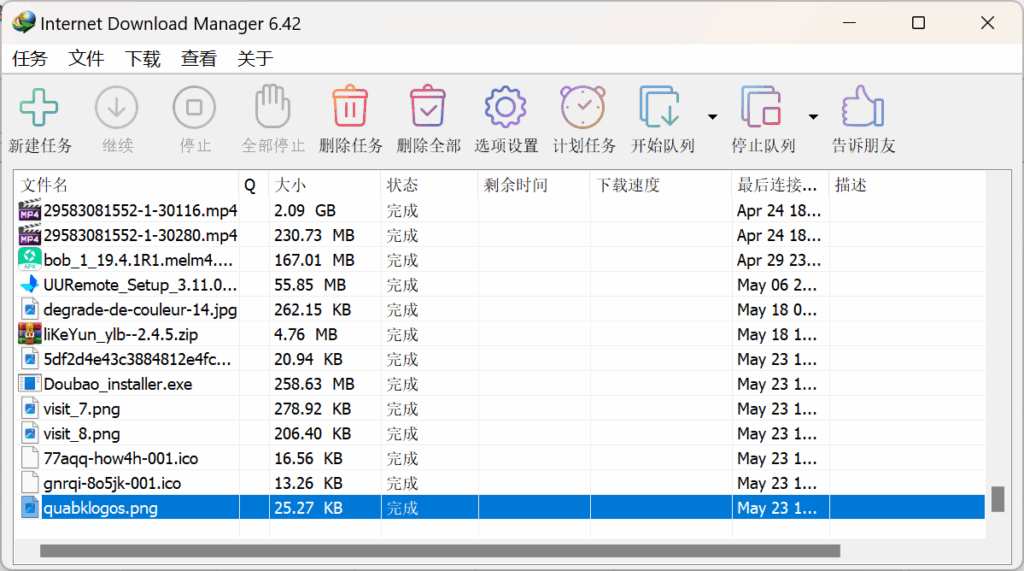Click the 告诉朋友 thumbs-up icon
This screenshot has width=1024, height=571.
[863, 106]
